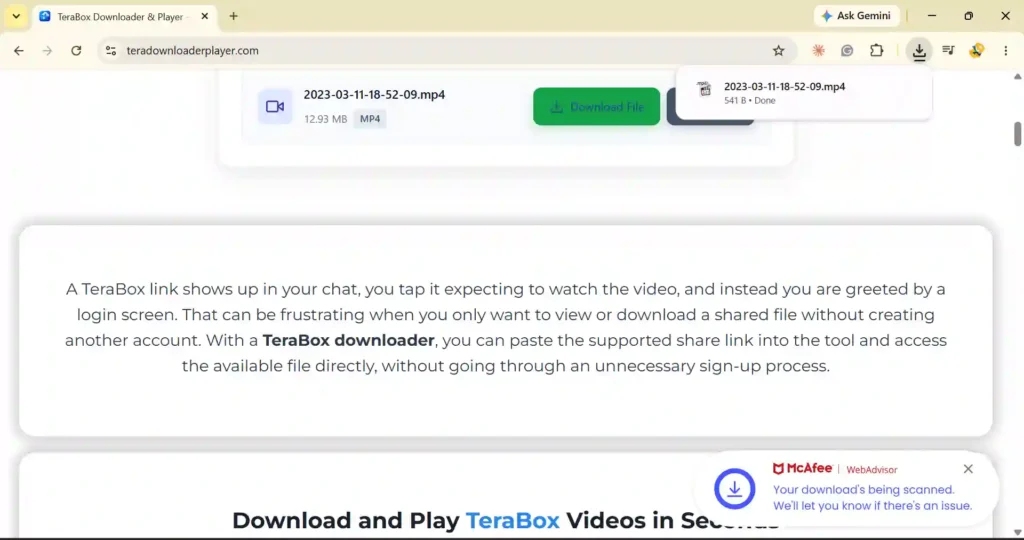Click the vertical scrollbar thumb
Screen dimensions: 1024x540
pos(1017,134)
